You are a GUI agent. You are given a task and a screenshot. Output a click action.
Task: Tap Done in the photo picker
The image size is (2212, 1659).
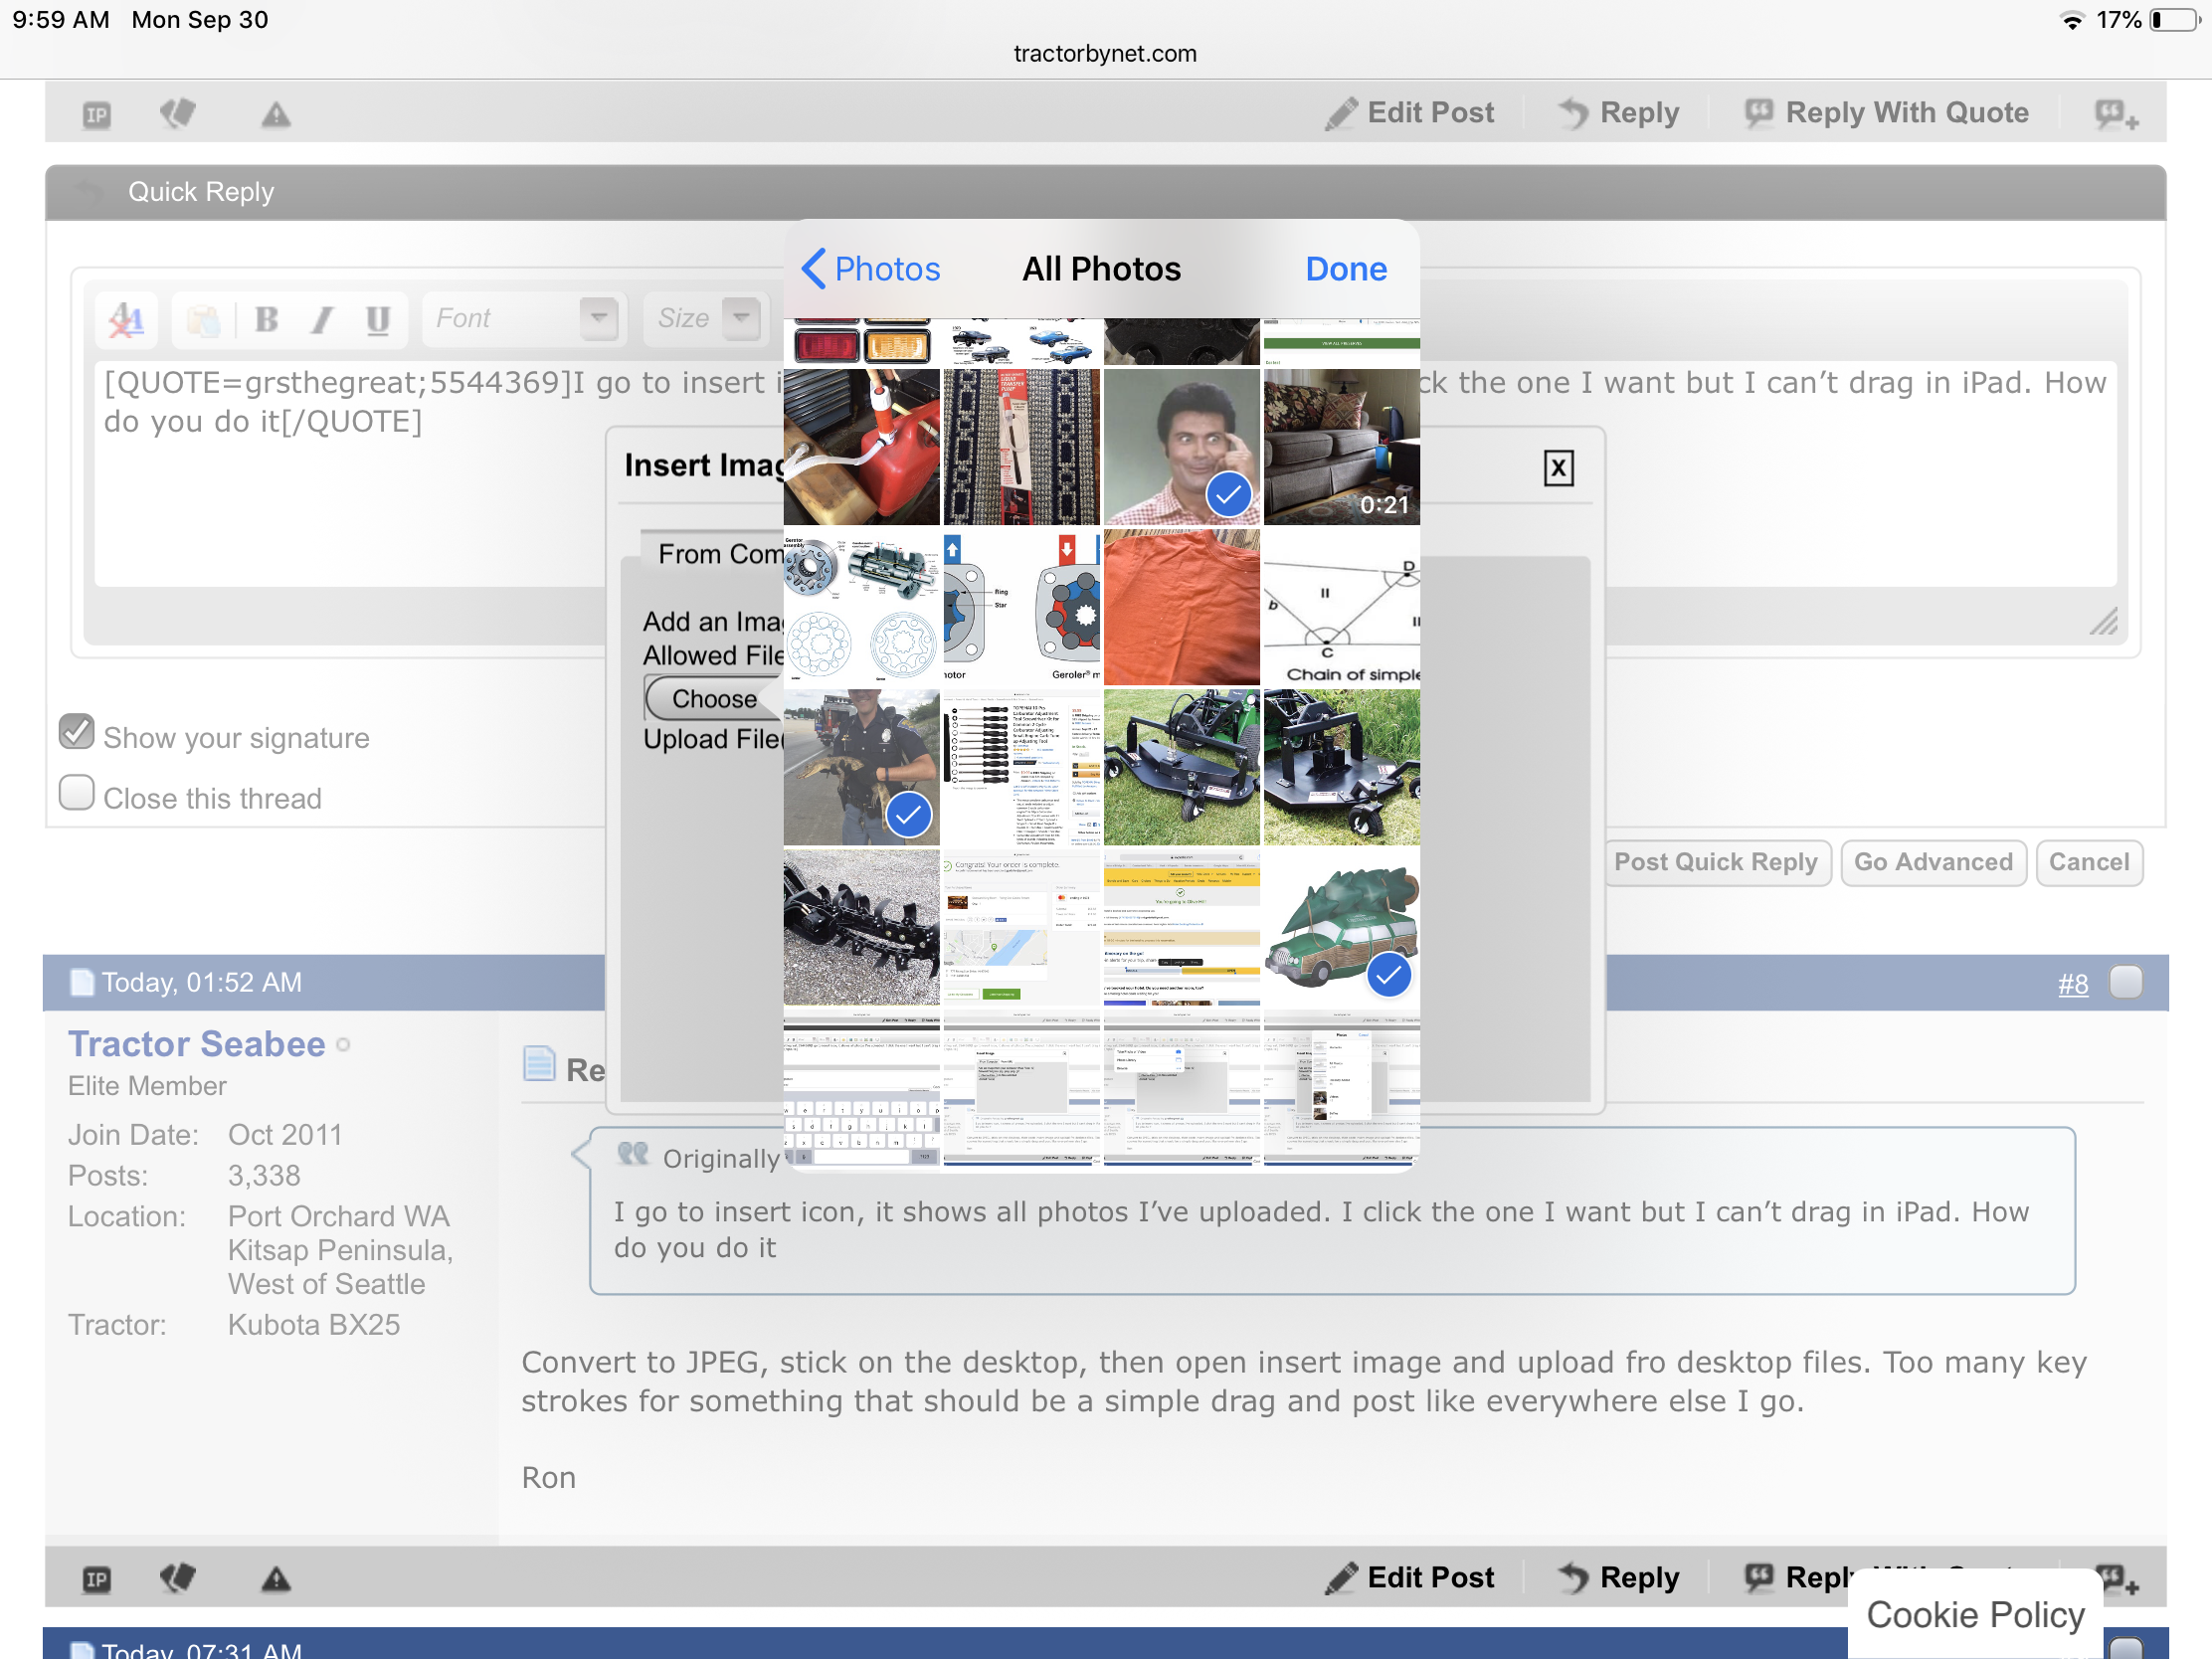tap(1345, 269)
